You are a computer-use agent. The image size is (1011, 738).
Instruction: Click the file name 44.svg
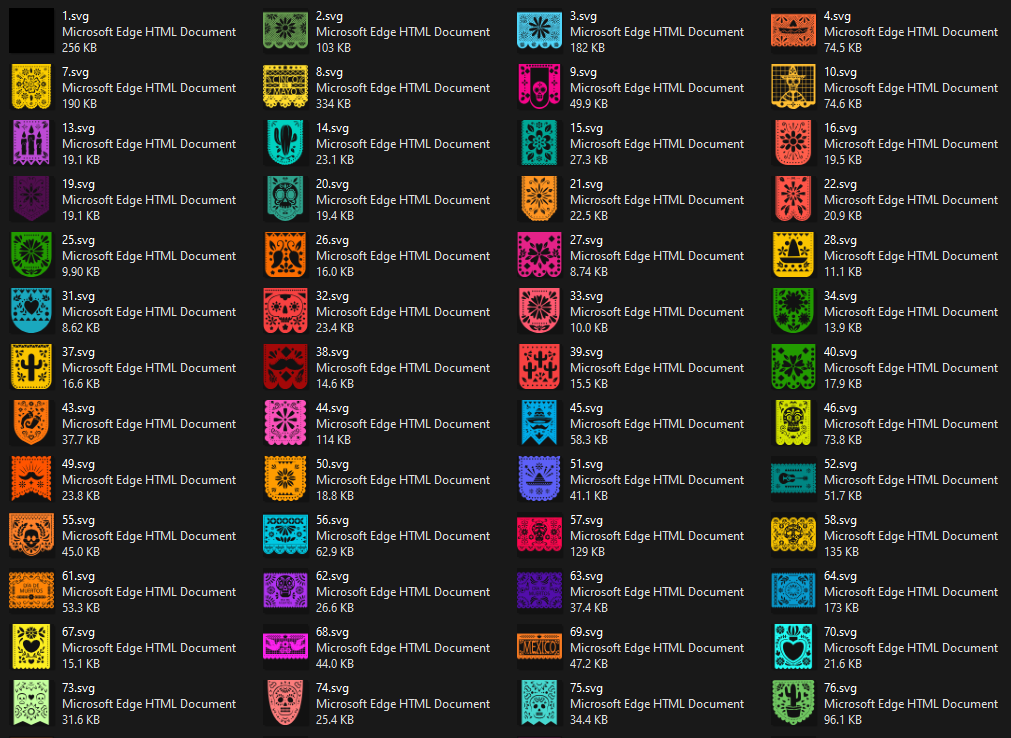(x=332, y=409)
